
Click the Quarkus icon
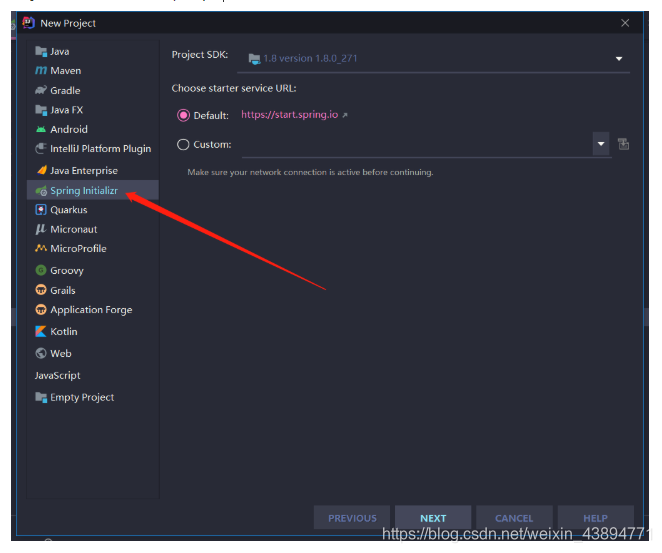(41, 210)
